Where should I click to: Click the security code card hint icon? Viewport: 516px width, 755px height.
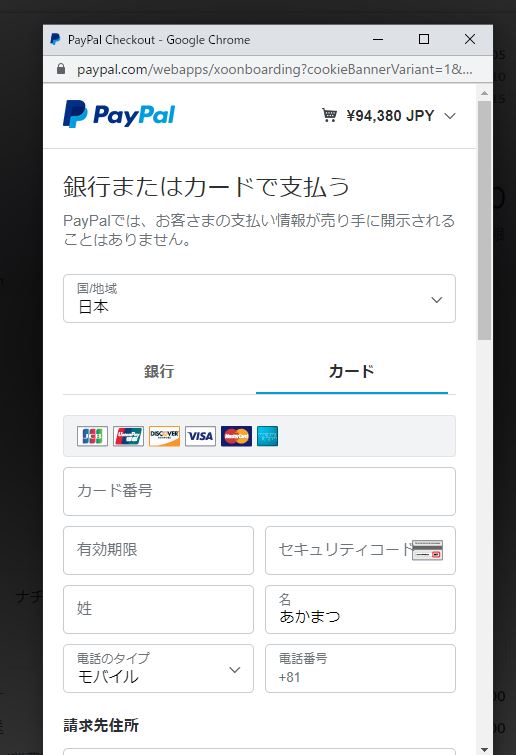[x=427, y=550]
